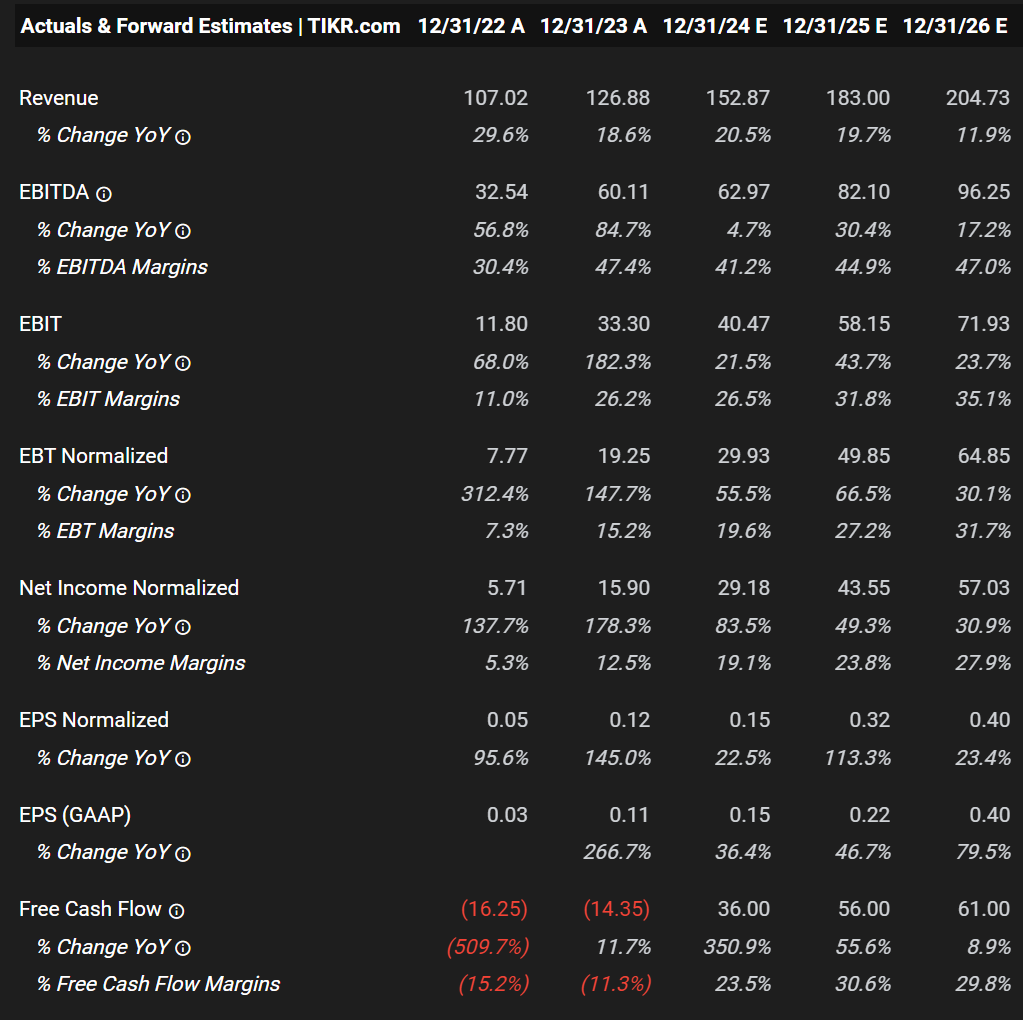Select the negative (16.25) free cash flow value
The image size is (1023, 1020).
(x=494, y=909)
